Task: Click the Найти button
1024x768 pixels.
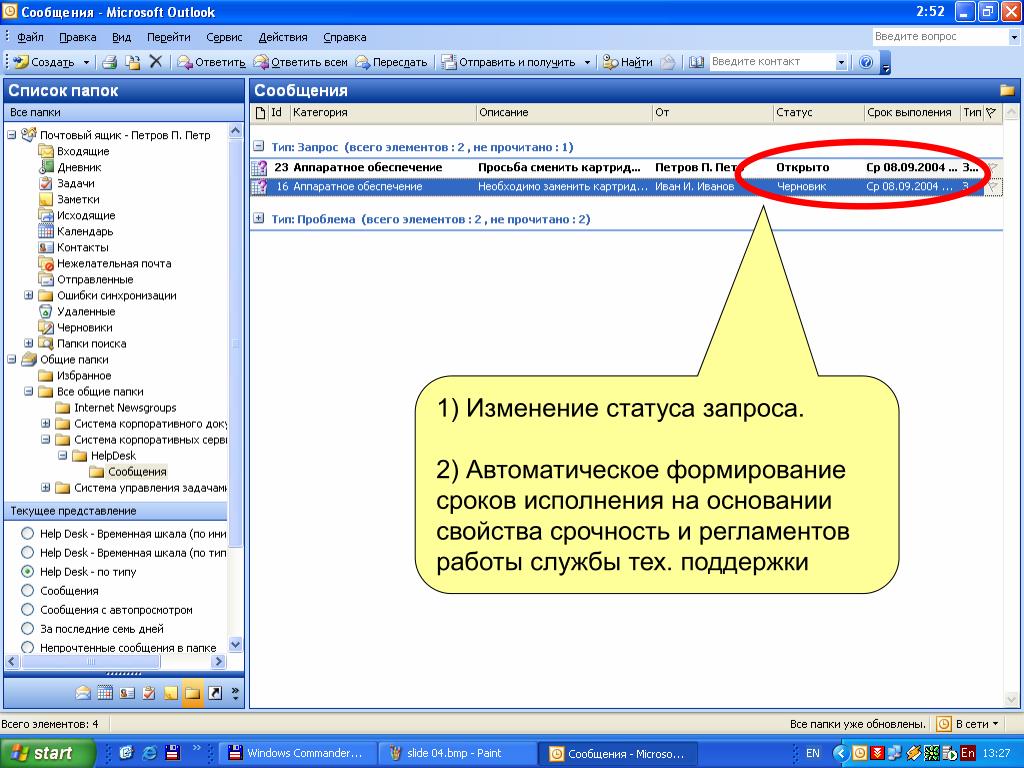Action: 628,62
